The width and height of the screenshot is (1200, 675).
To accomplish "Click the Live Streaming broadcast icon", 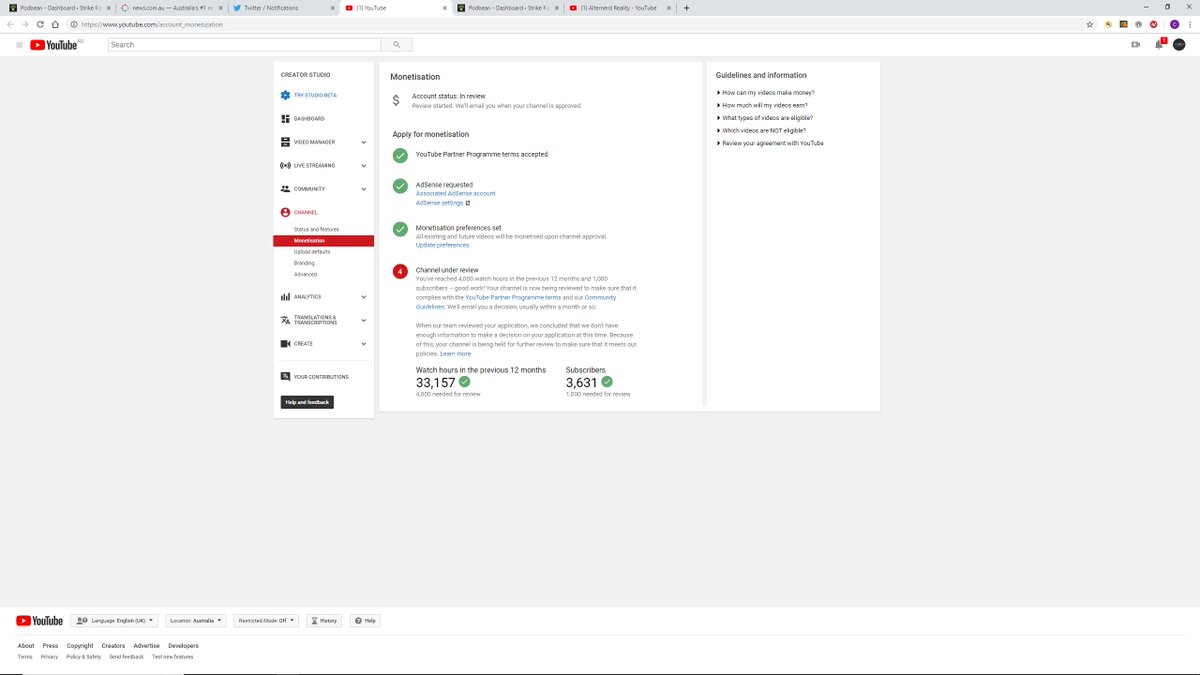I will pos(285,165).
